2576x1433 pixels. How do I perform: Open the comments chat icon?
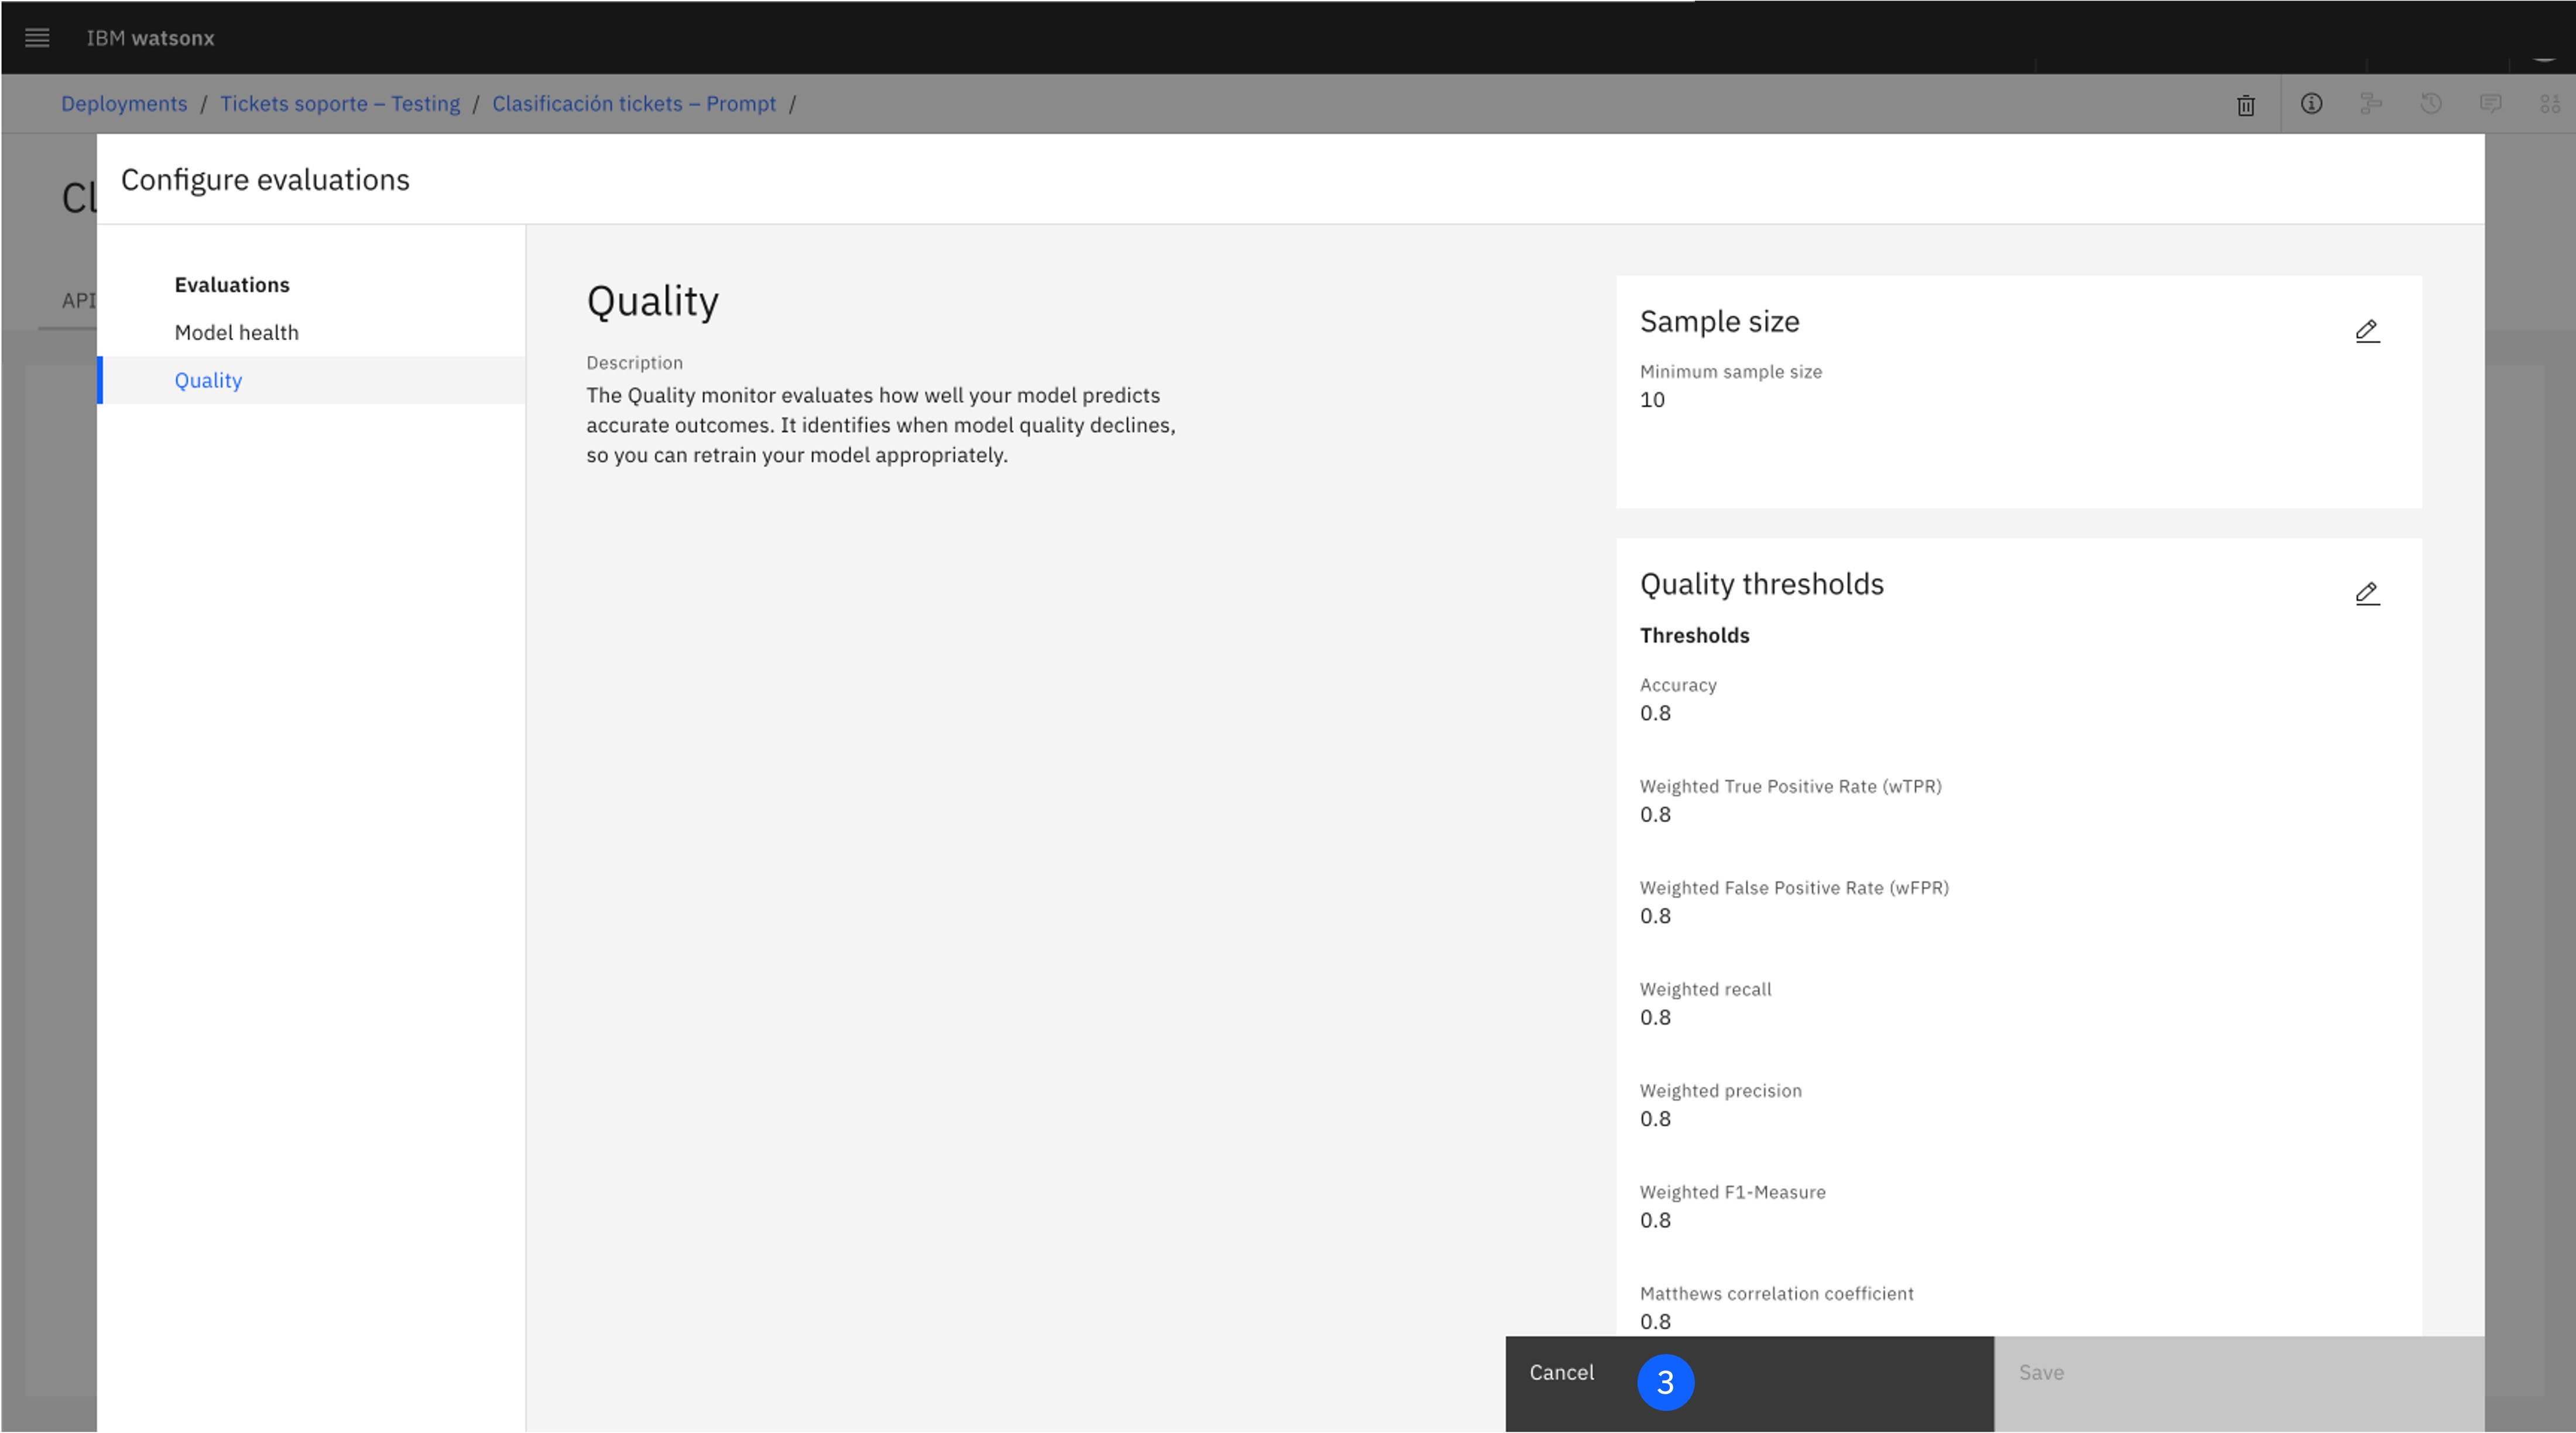tap(2491, 104)
